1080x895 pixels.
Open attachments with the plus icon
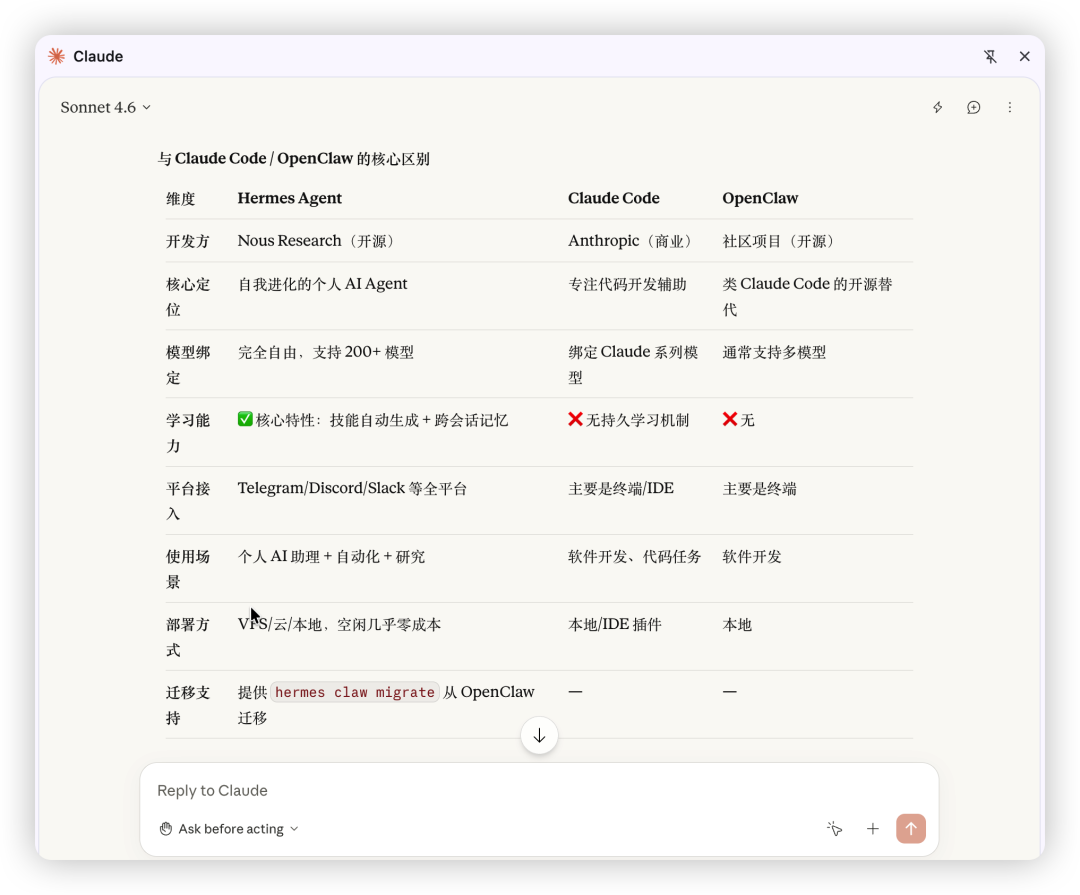coord(872,828)
